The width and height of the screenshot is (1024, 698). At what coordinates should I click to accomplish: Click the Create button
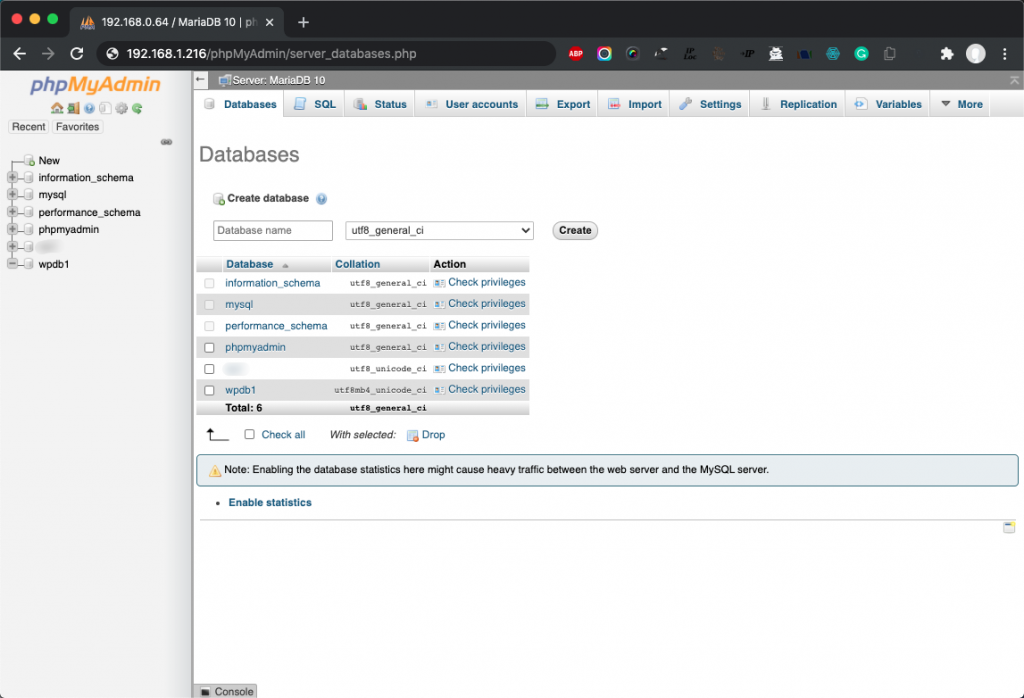(575, 230)
